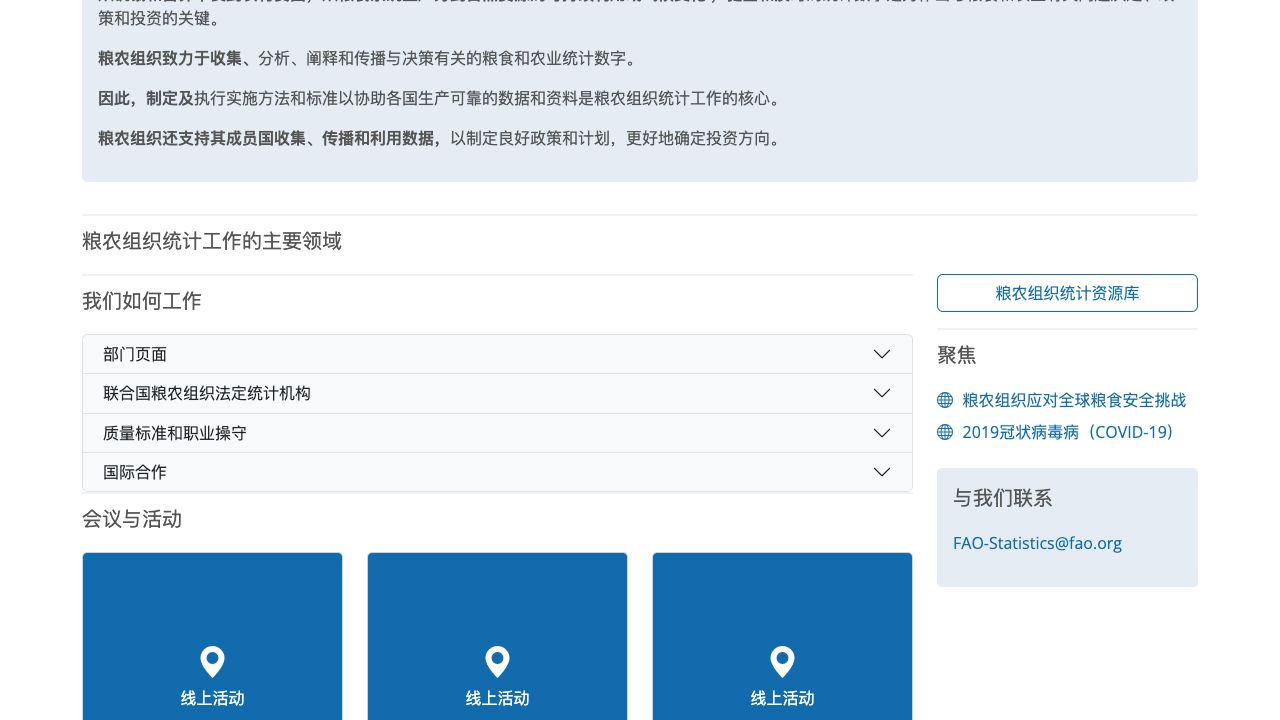Click location pin on second 线上活动 card
The height and width of the screenshot is (720, 1280).
497,662
